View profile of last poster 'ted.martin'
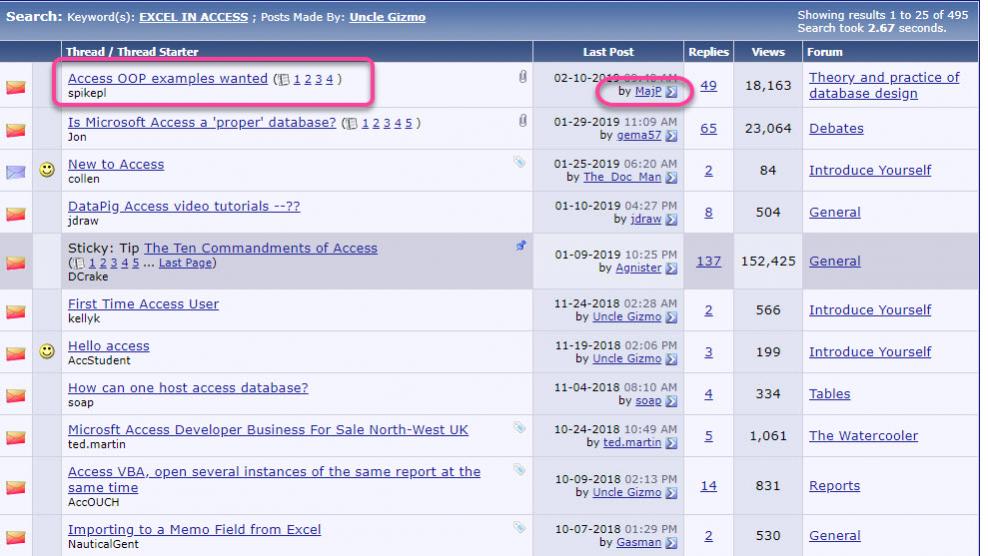988x556 pixels. tap(632, 443)
